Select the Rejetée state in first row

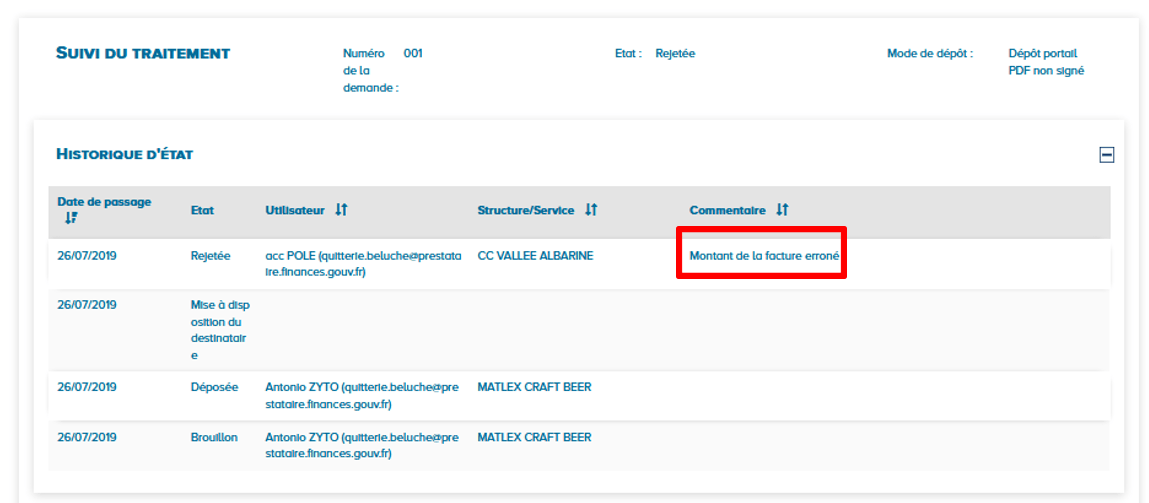click(210, 256)
